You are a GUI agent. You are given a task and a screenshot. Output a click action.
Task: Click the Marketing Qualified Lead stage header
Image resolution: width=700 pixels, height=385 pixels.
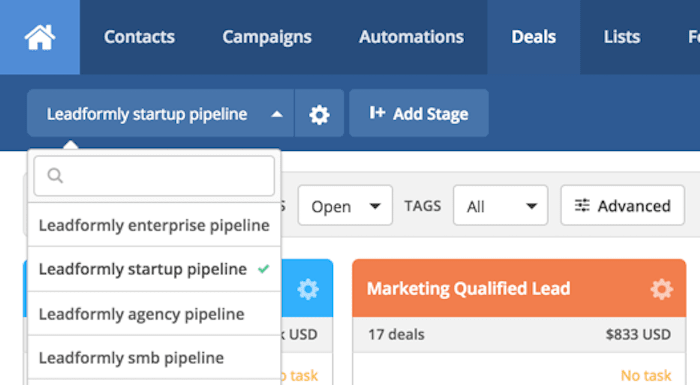pos(519,288)
